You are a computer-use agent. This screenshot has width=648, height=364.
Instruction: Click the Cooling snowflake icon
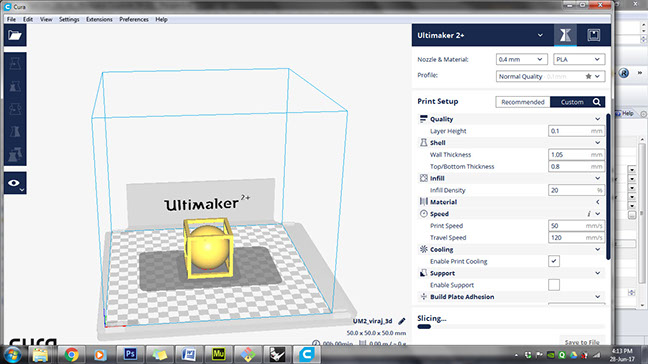click(x=423, y=249)
